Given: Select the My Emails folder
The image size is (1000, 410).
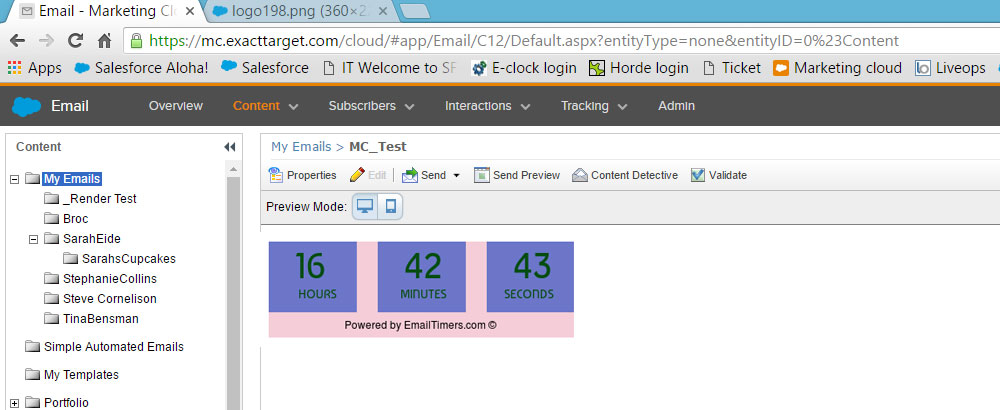Looking at the screenshot, I should (71, 179).
